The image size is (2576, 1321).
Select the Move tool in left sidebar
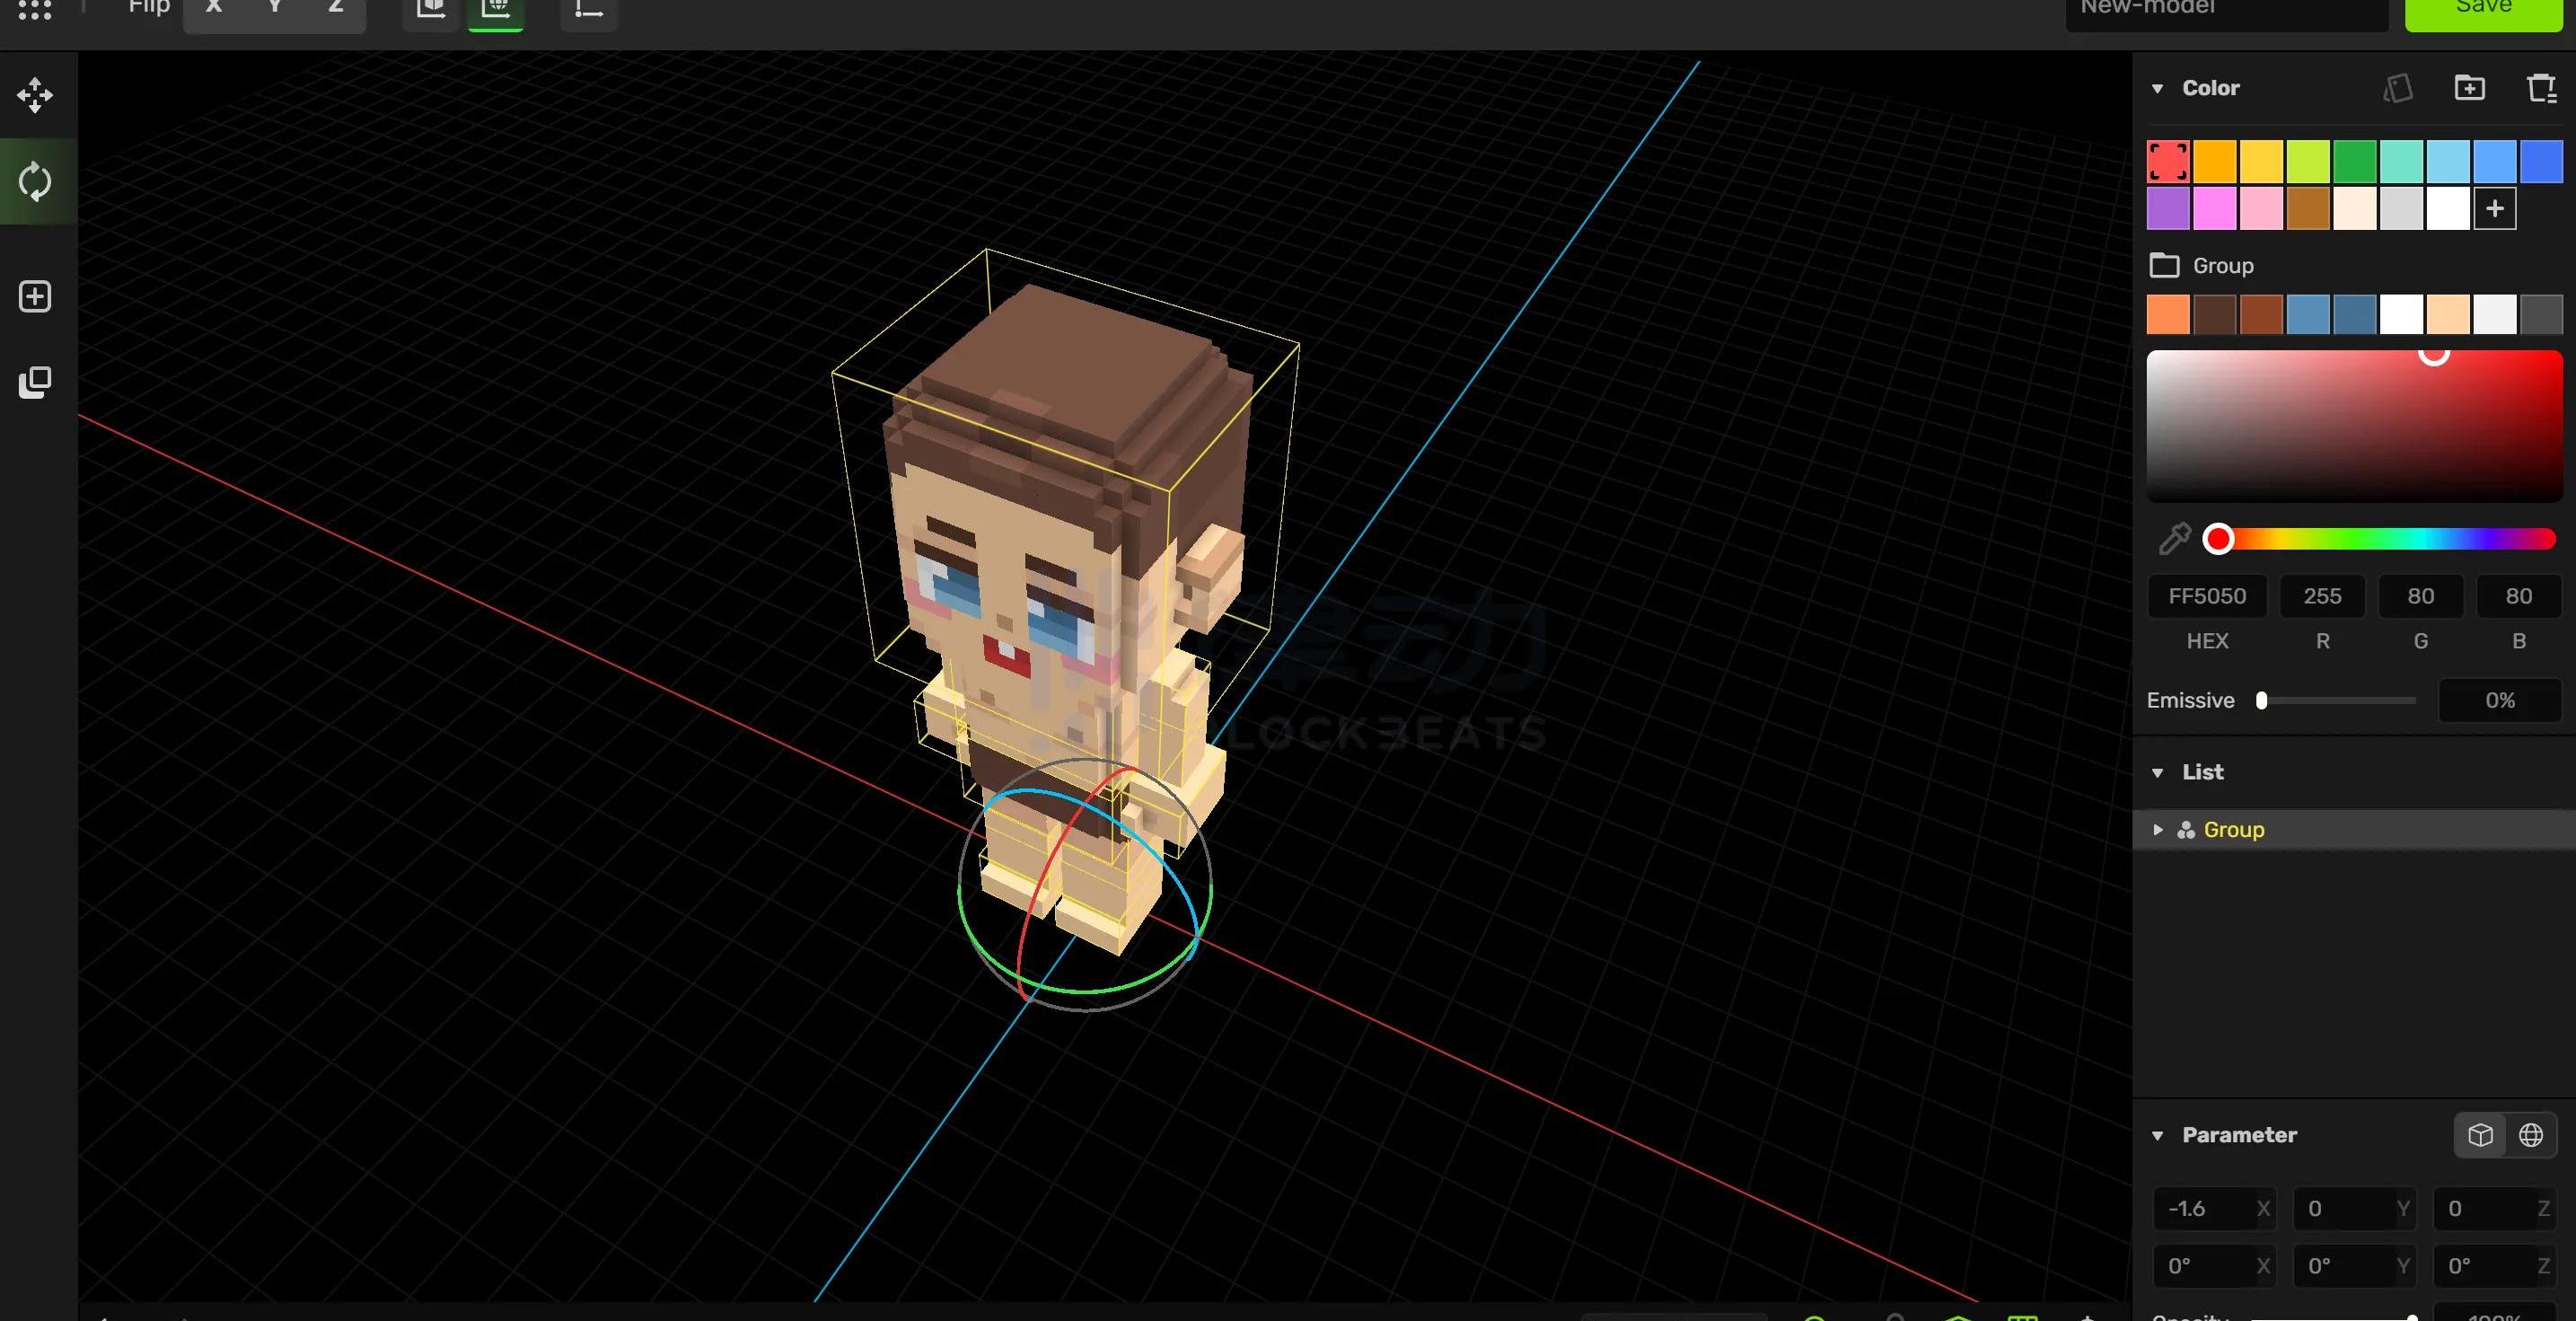pos(35,95)
